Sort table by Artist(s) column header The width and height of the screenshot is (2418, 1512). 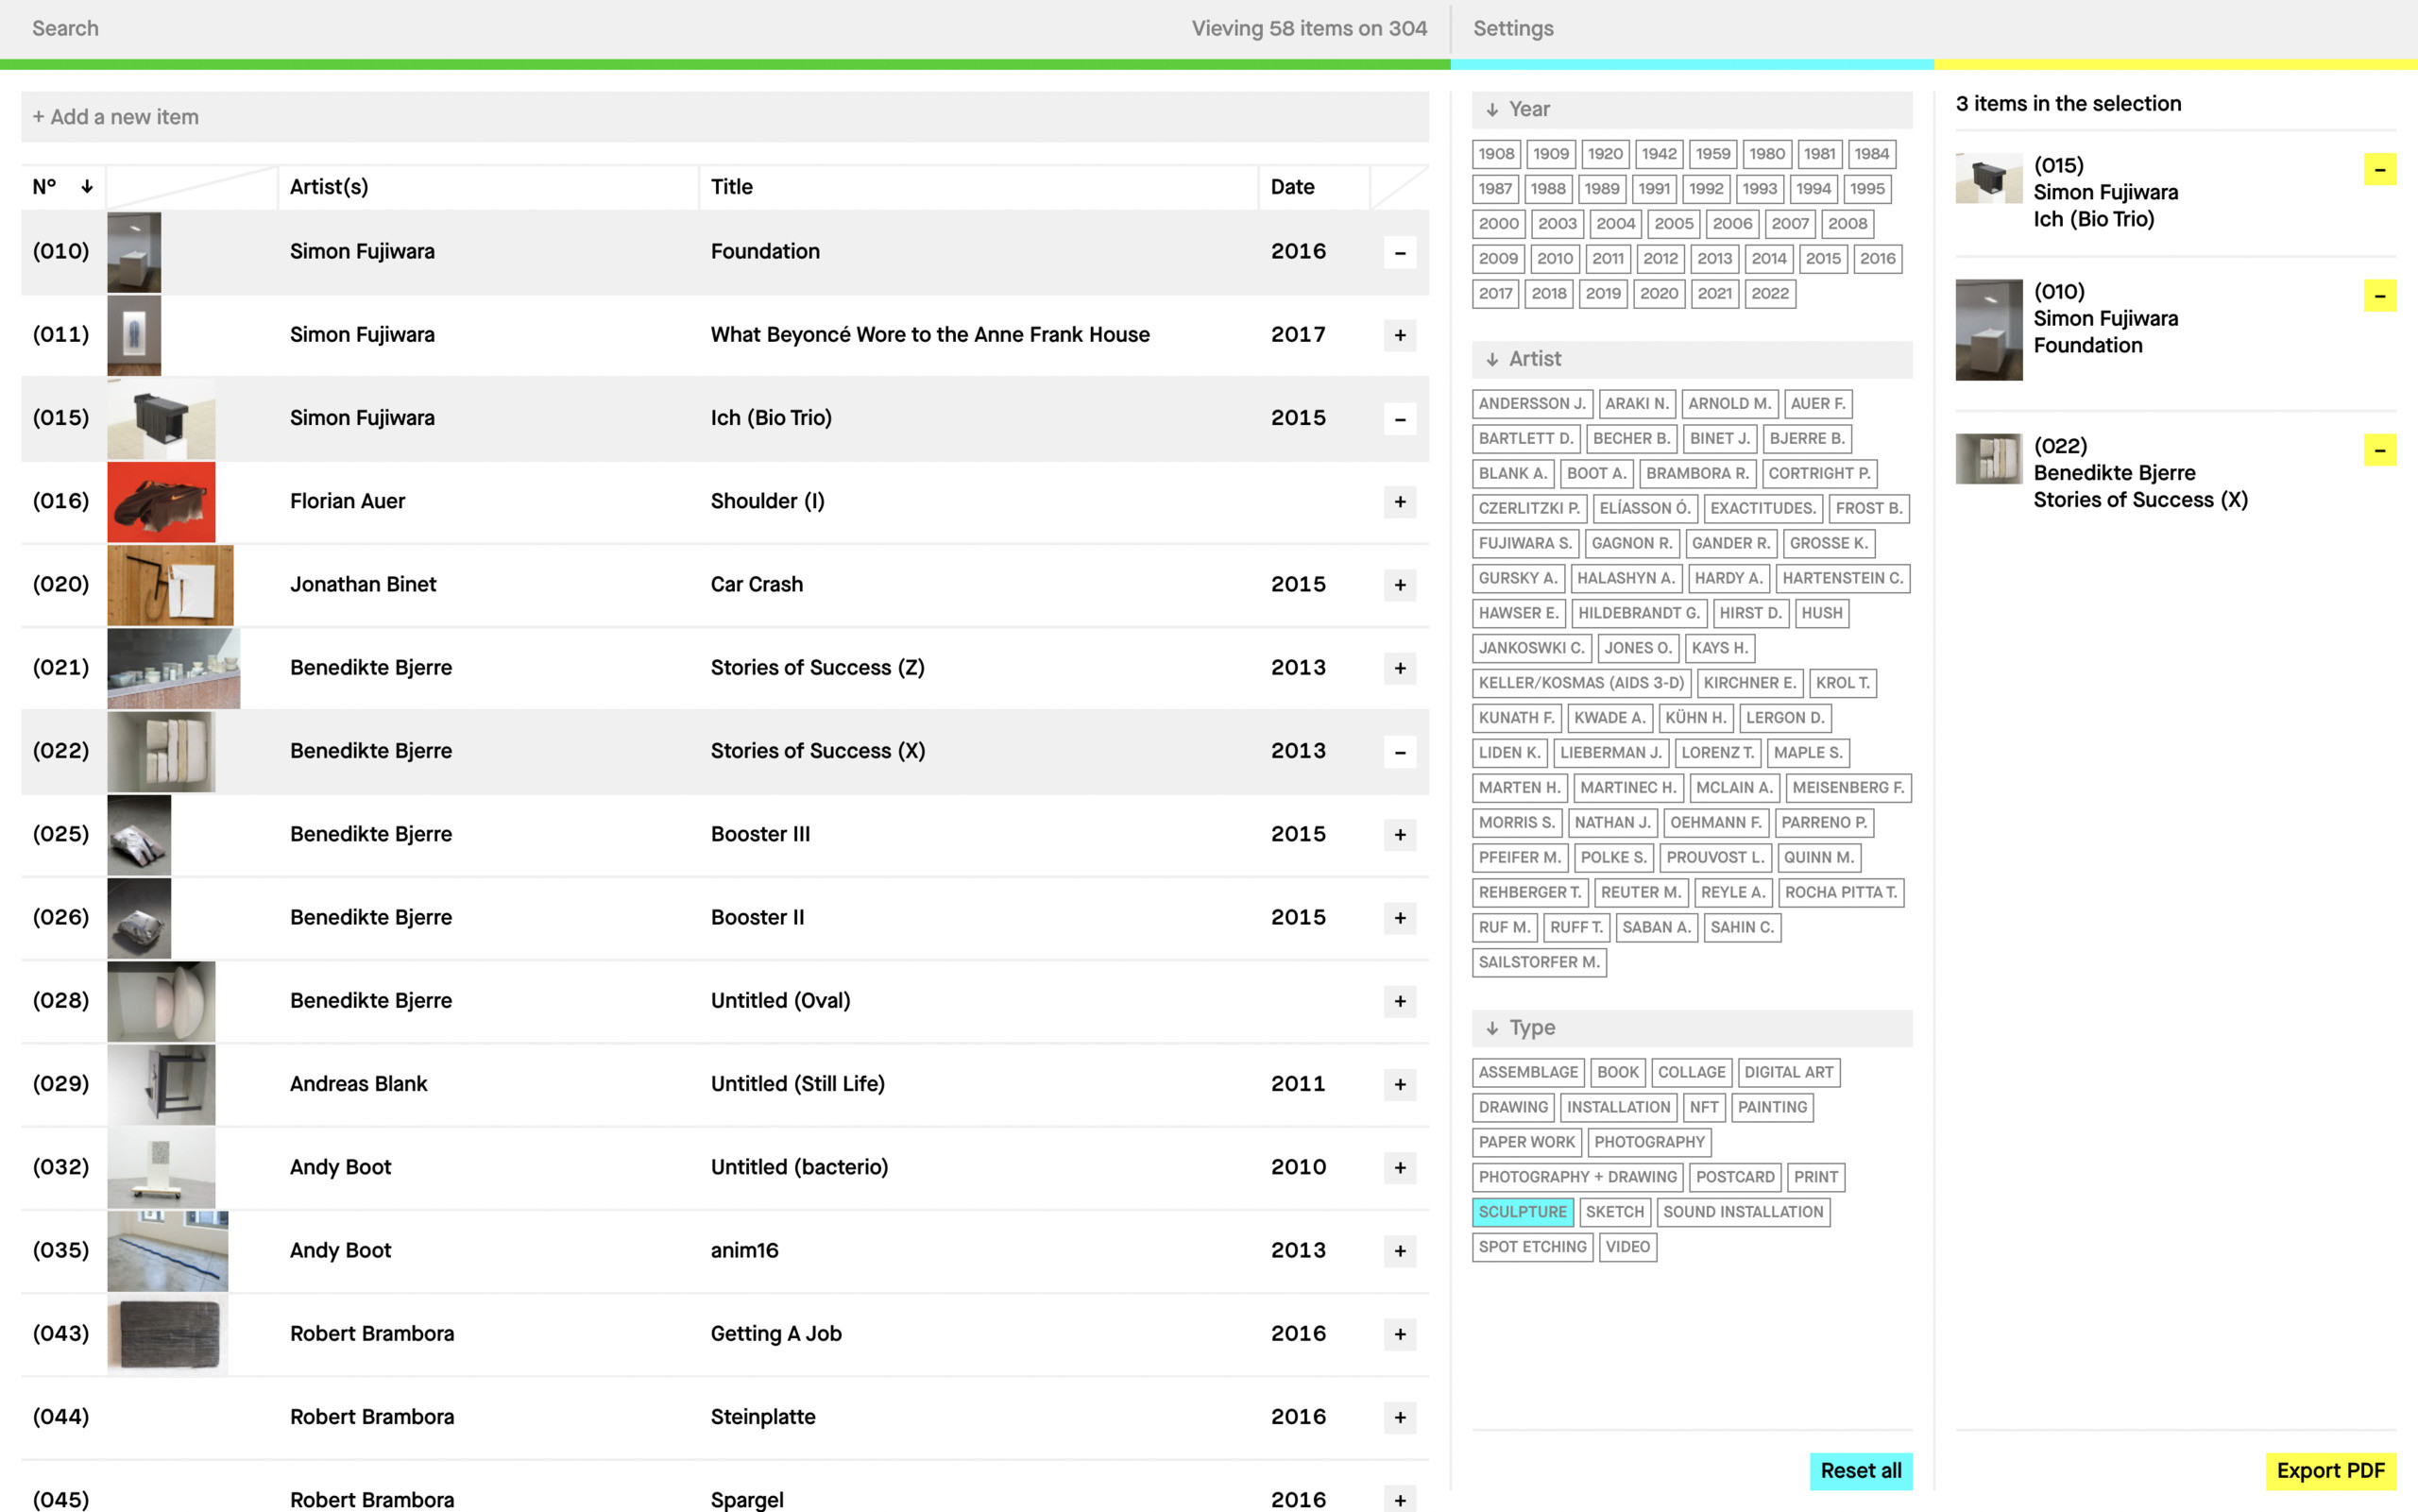pyautogui.click(x=328, y=187)
